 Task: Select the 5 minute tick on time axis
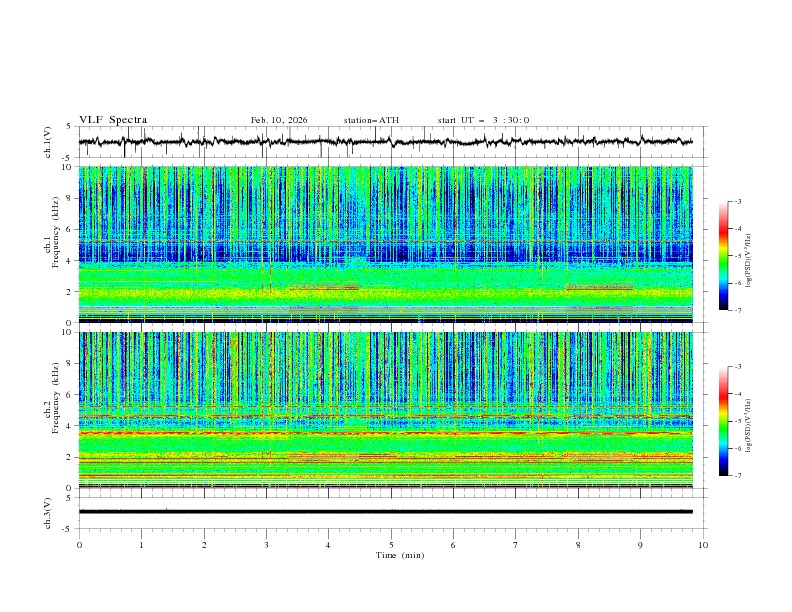pyautogui.click(x=391, y=544)
